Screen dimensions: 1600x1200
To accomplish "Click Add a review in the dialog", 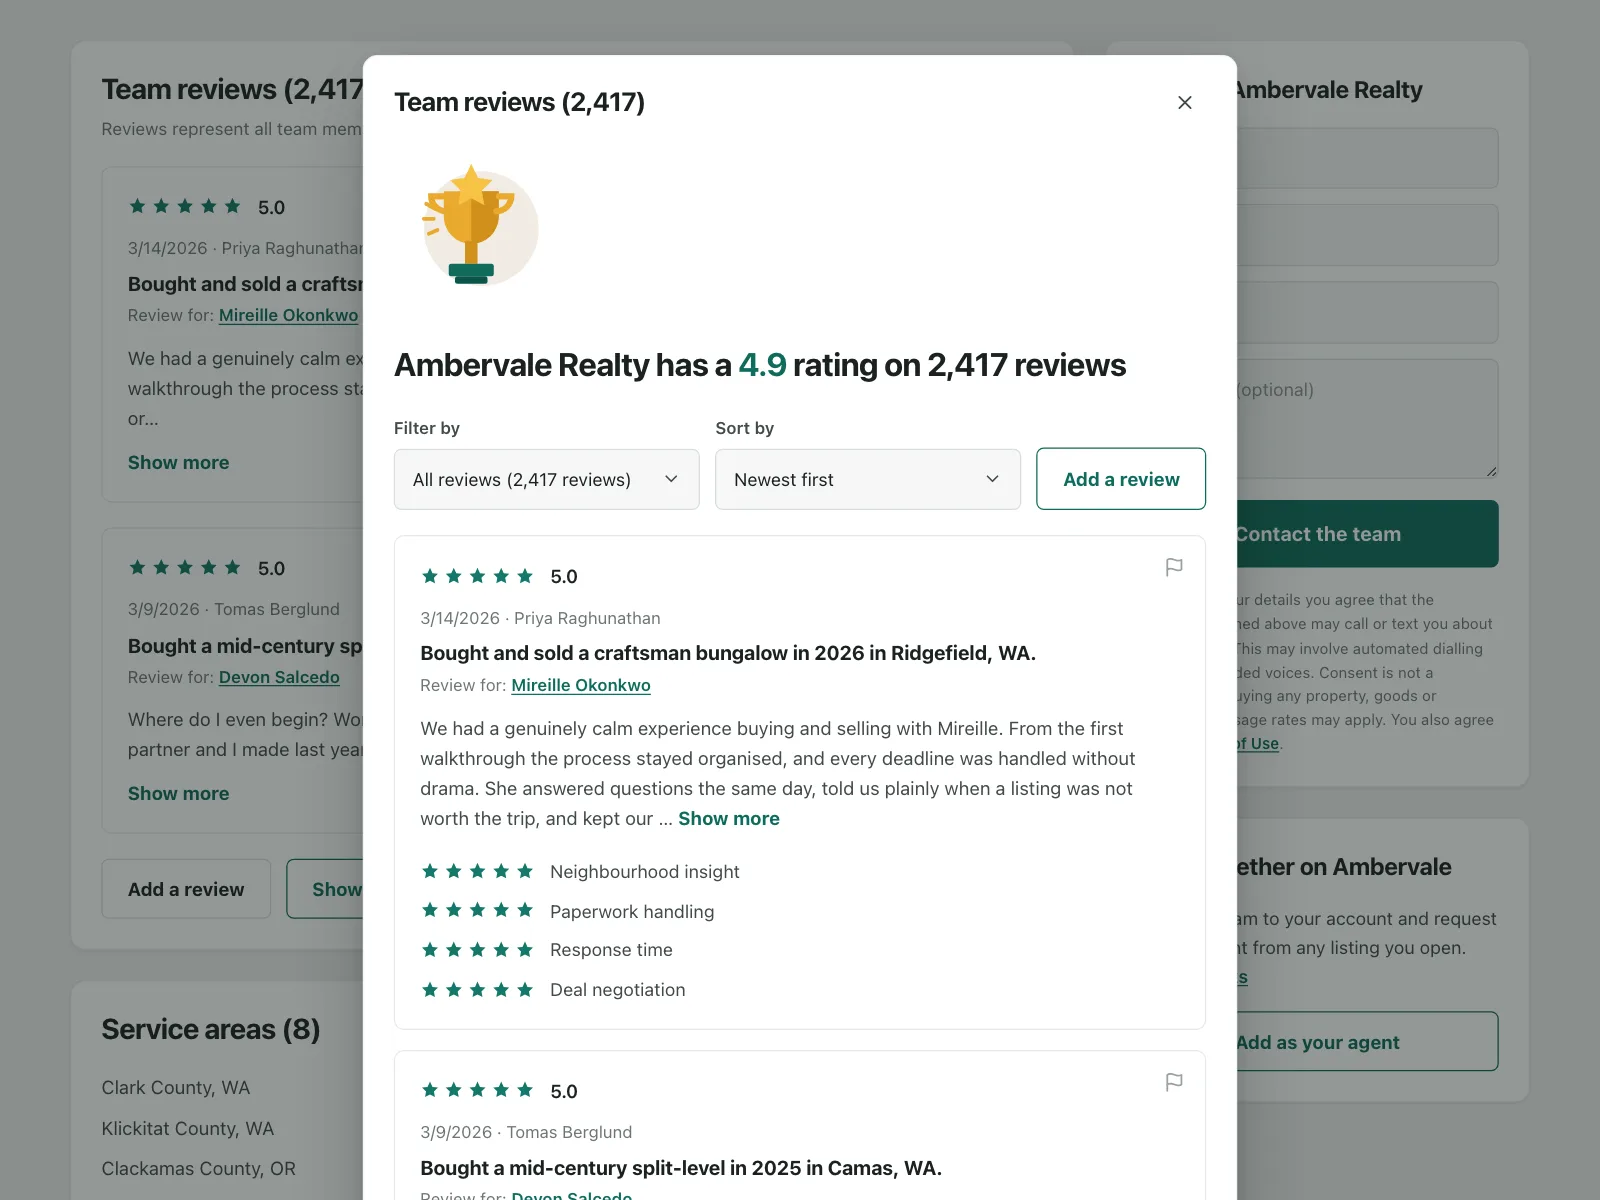I will pos(1120,479).
